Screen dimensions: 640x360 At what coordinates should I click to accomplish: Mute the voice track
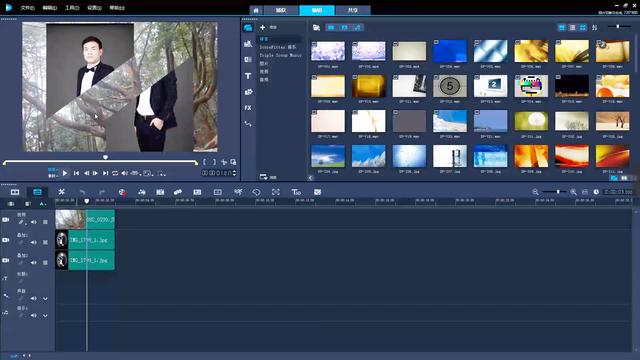click(33, 298)
